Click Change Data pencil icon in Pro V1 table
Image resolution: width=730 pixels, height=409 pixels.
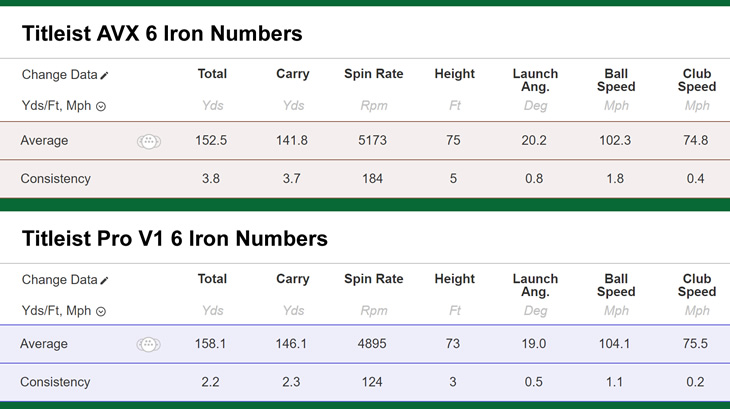pyautogui.click(x=104, y=281)
